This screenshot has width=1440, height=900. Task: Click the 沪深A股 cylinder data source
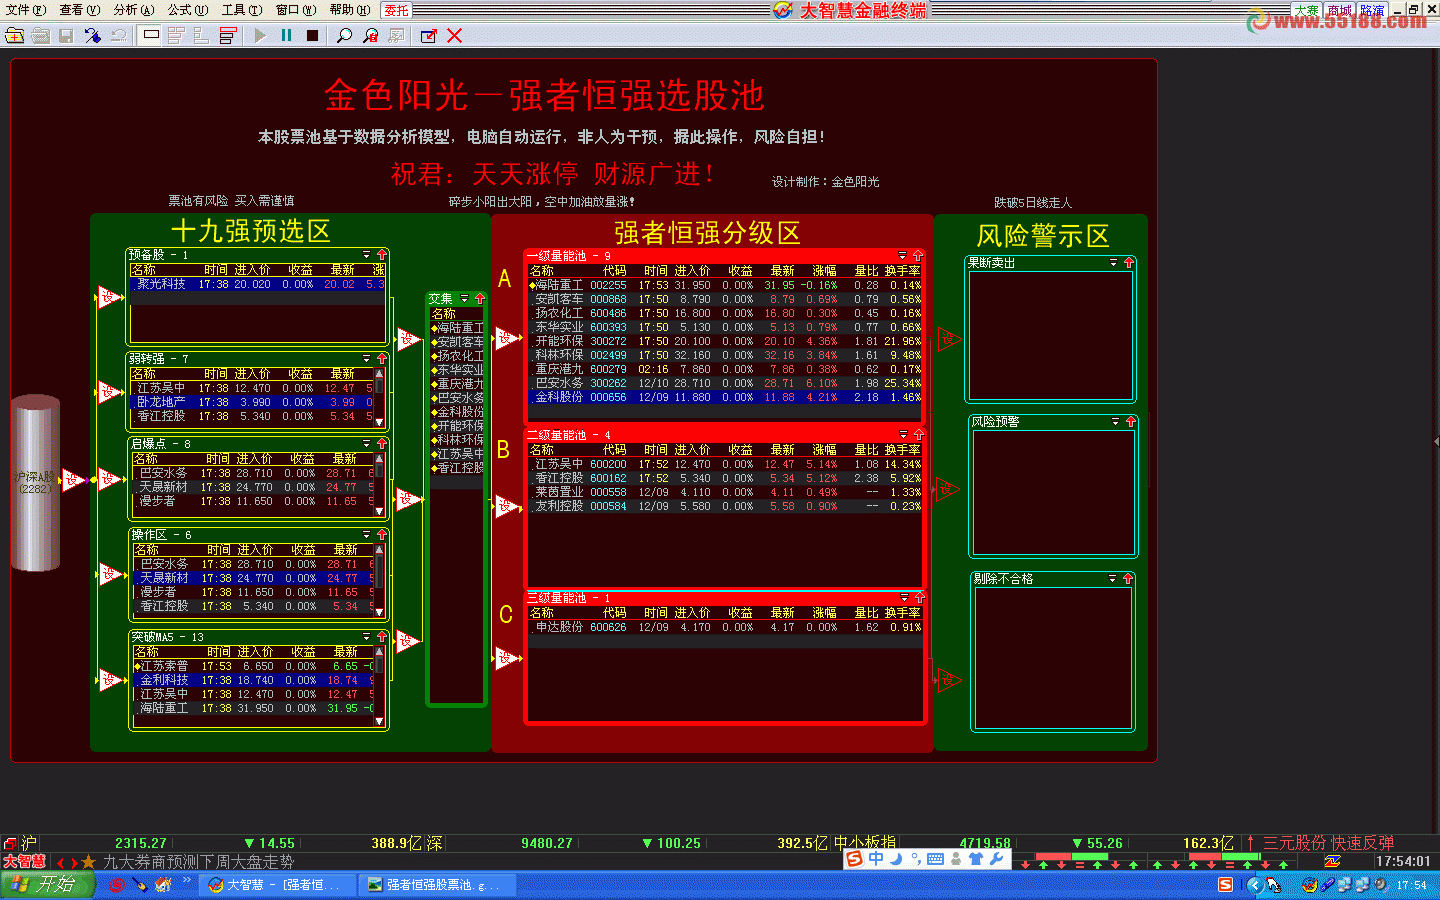[x=36, y=483]
